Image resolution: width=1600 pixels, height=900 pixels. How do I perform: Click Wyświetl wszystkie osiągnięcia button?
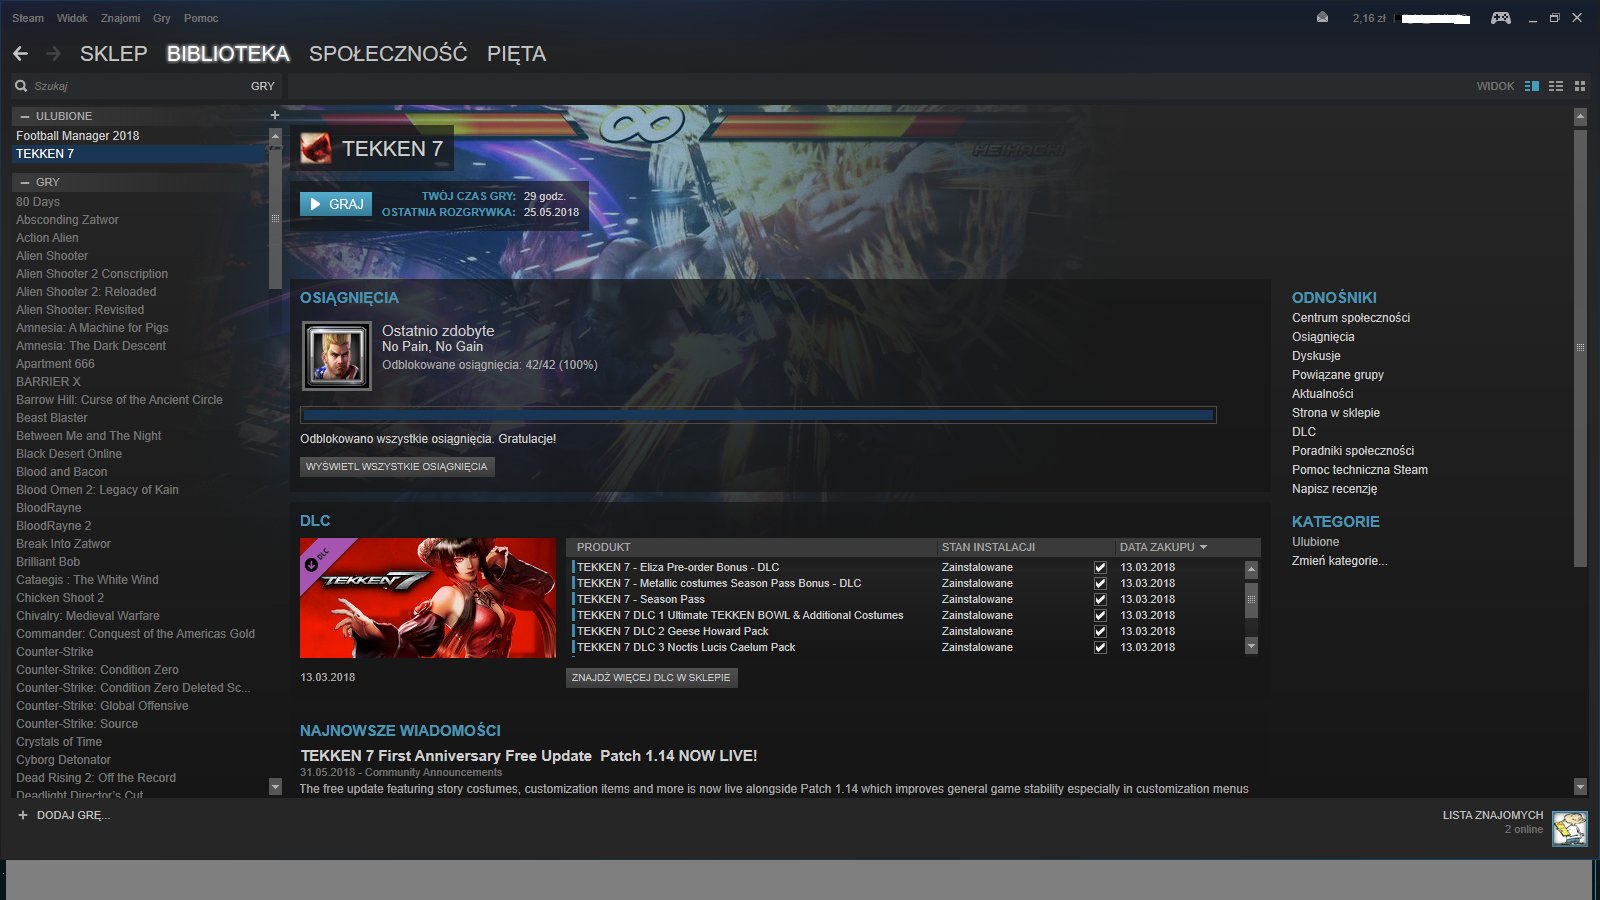click(x=397, y=467)
